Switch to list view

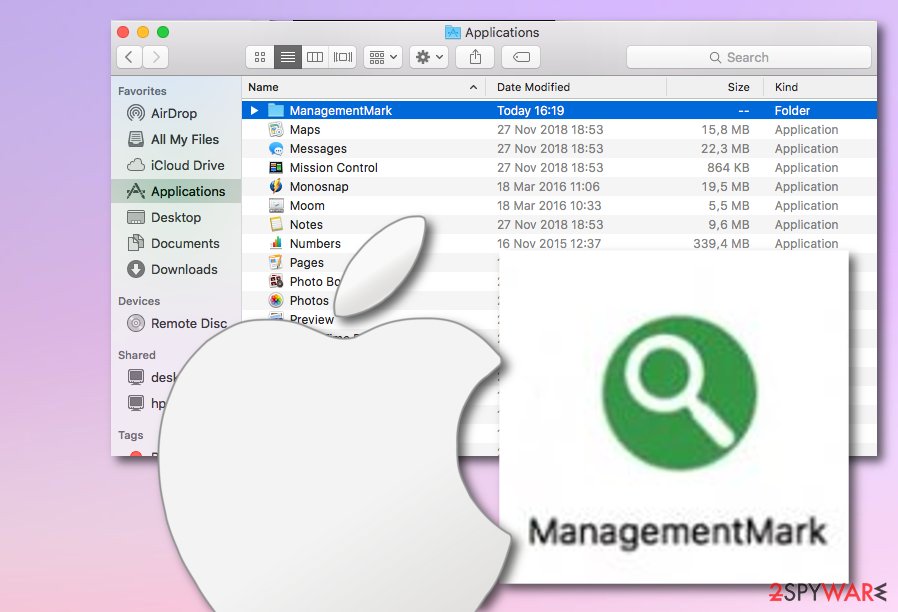click(287, 57)
